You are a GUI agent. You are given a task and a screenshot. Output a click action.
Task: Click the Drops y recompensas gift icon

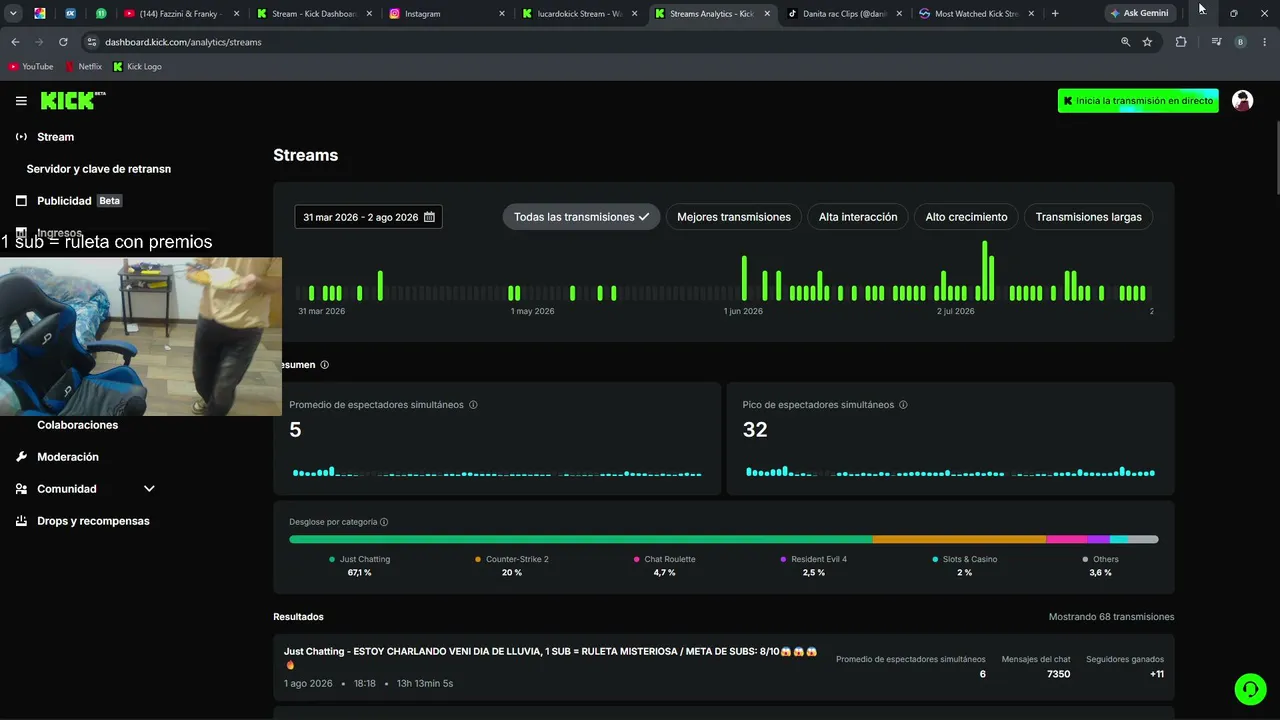point(21,521)
